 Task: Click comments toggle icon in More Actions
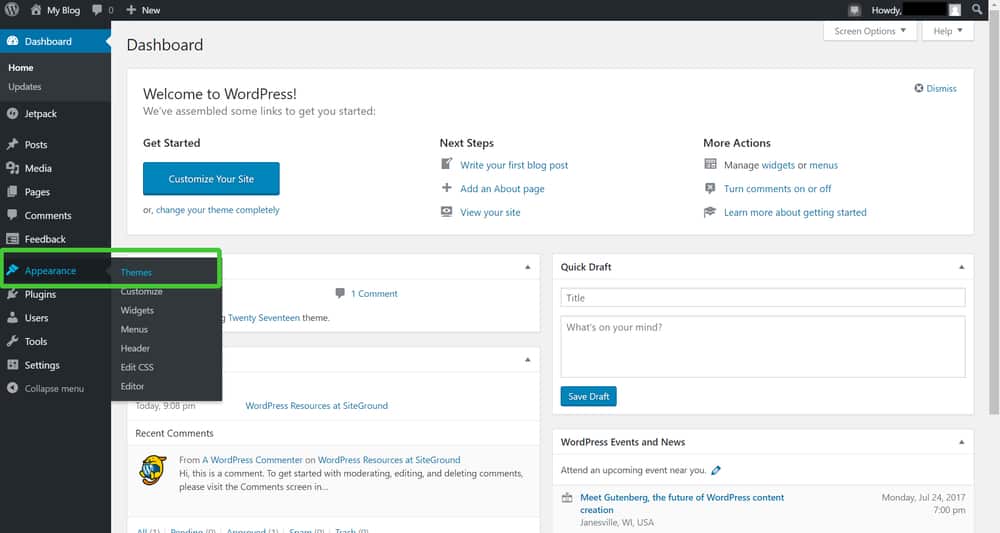point(710,188)
